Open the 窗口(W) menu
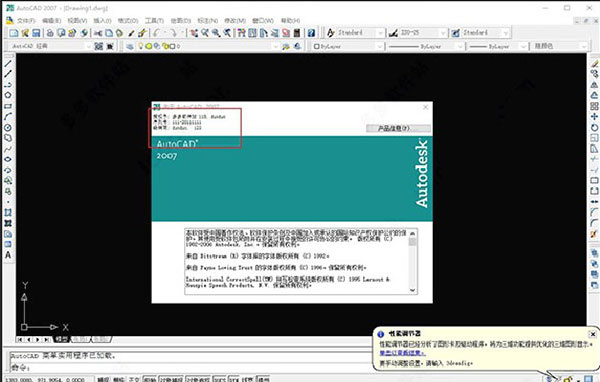Screen dimensions: 600x382 (x=263, y=20)
